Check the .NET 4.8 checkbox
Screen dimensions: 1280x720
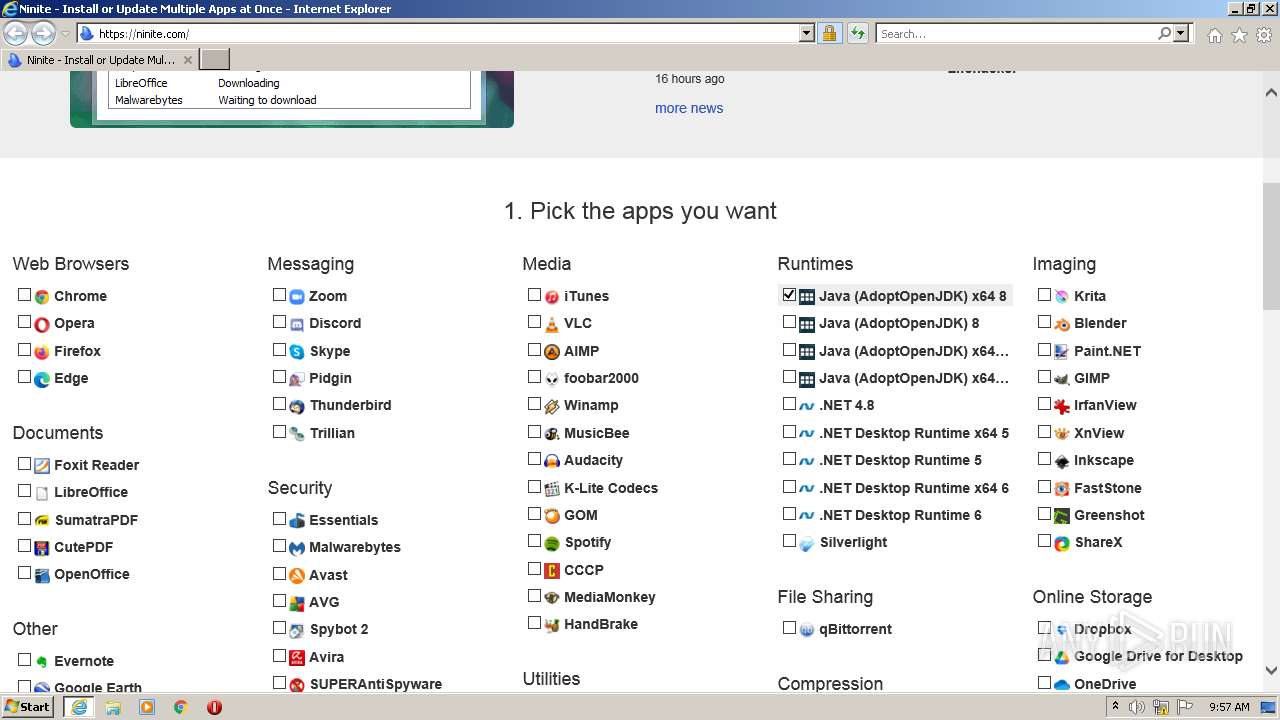point(789,404)
